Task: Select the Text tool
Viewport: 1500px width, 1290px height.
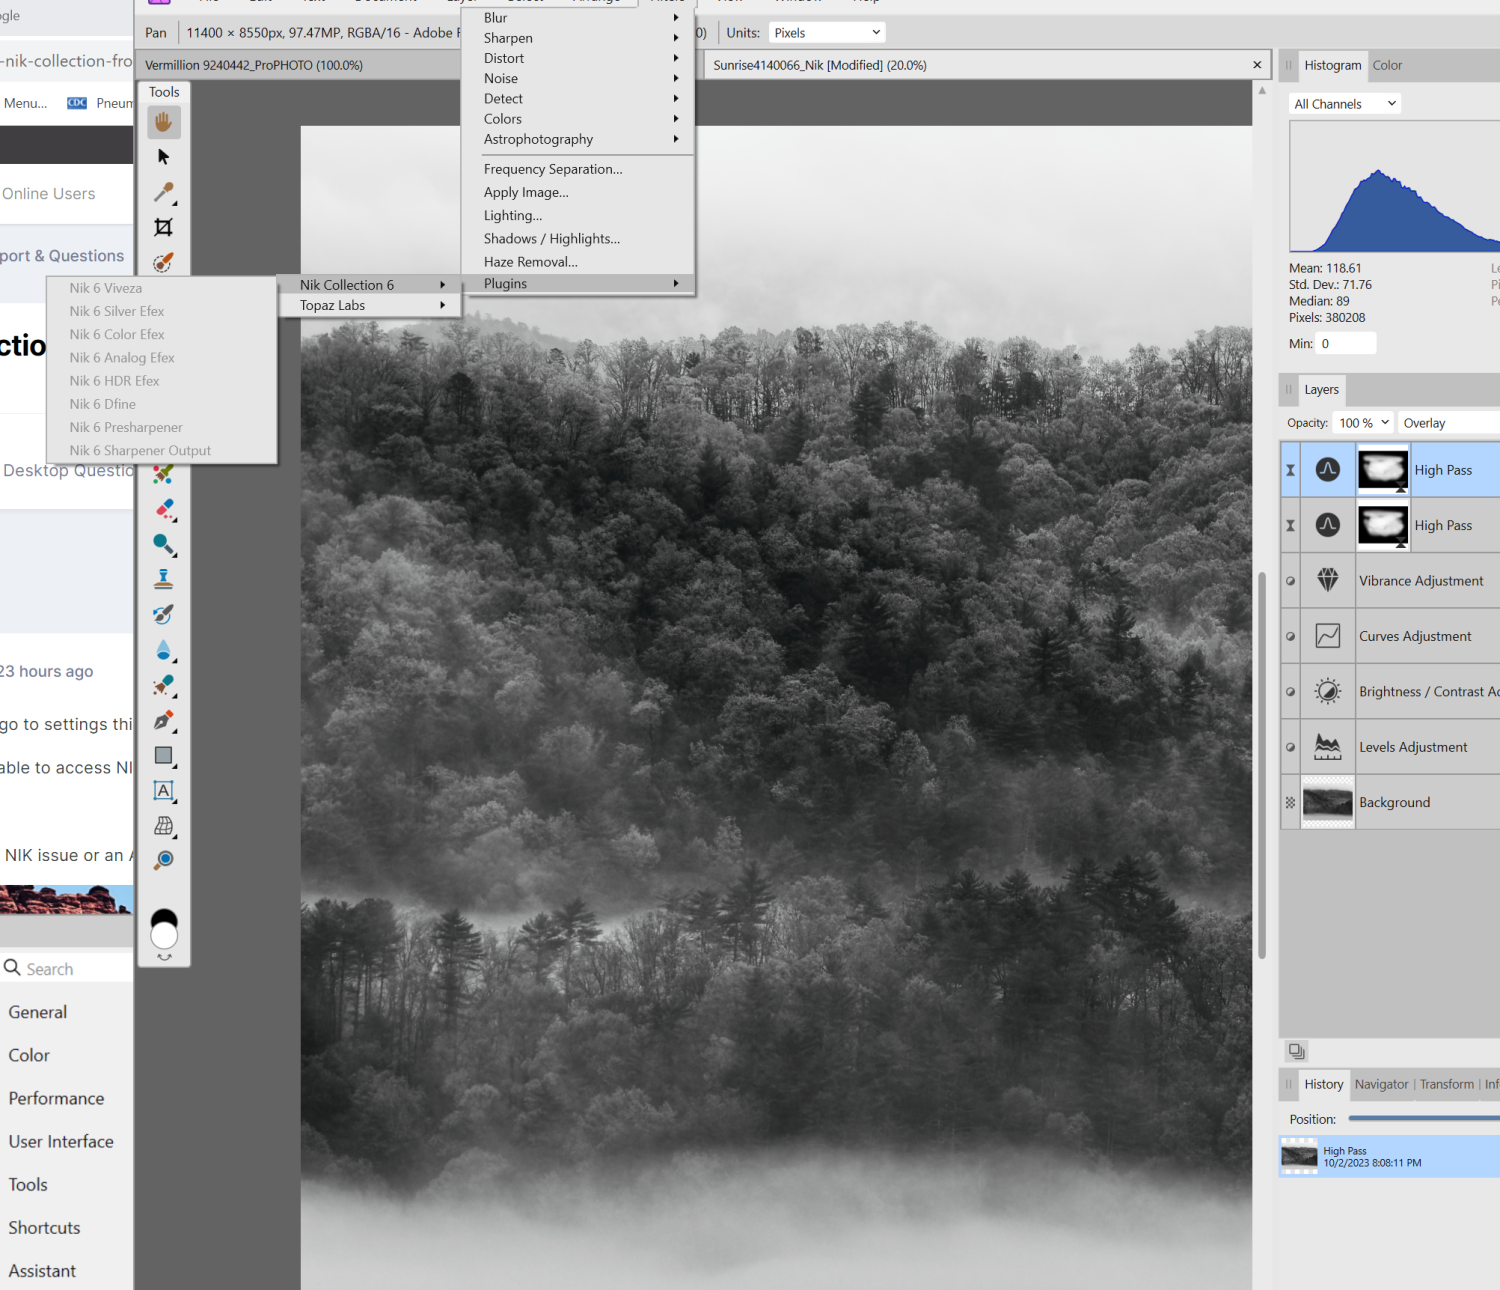Action: tap(163, 791)
